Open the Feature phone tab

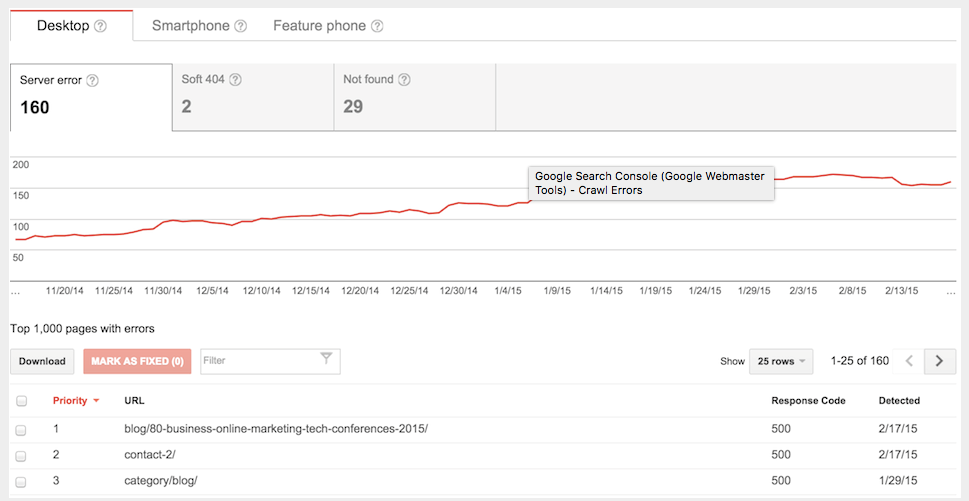click(x=319, y=26)
